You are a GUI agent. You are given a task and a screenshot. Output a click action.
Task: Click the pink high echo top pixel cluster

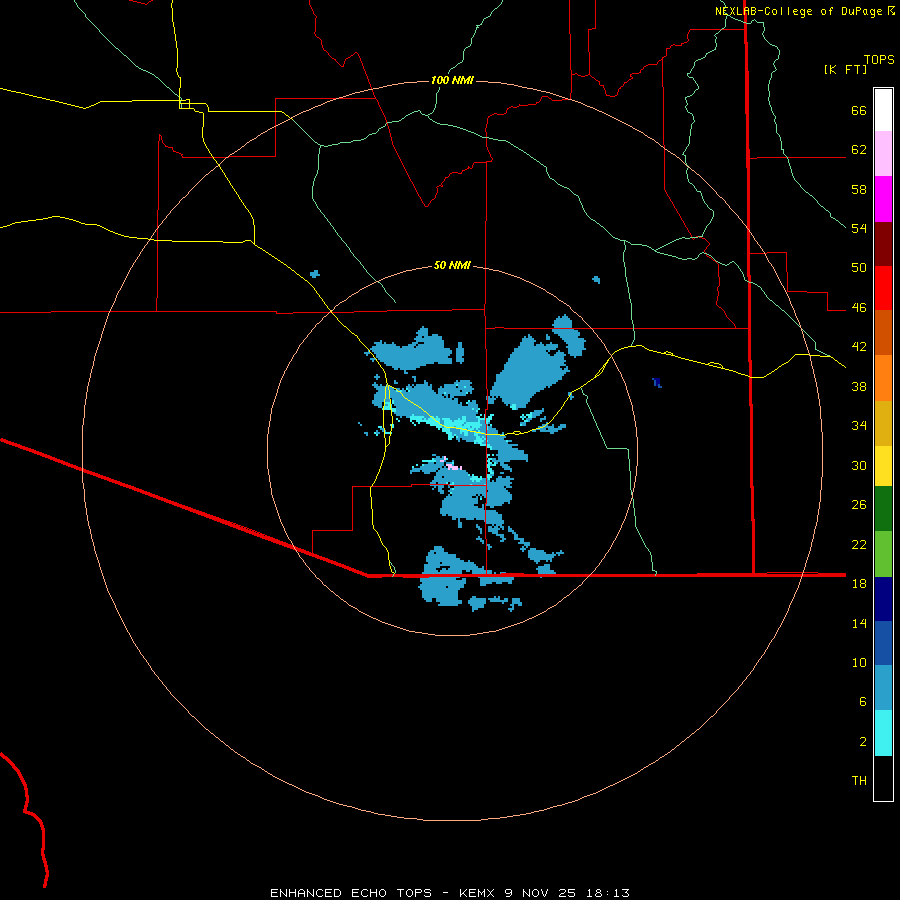[x=452, y=467]
